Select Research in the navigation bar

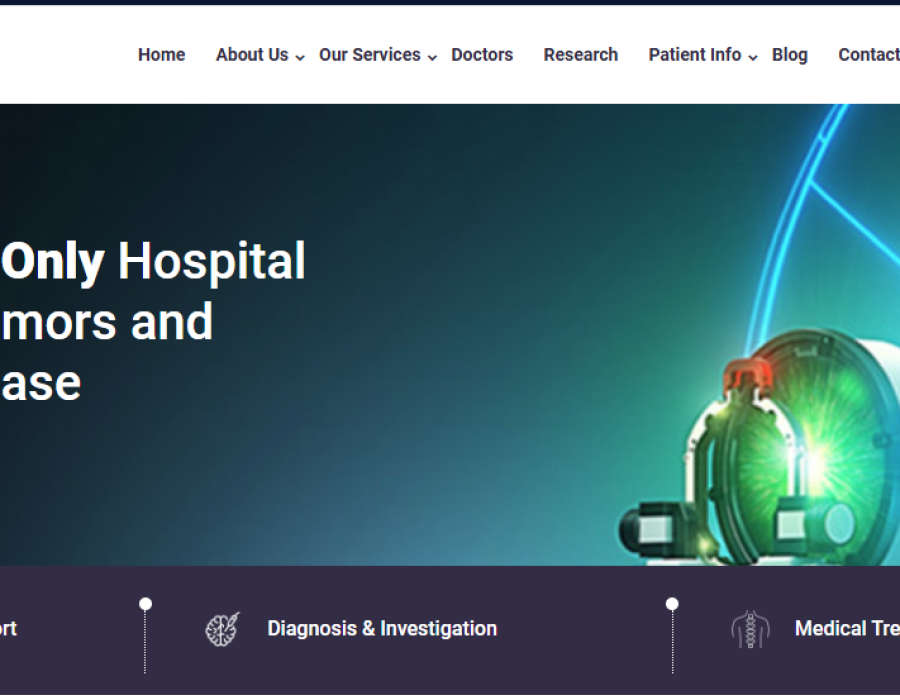point(580,55)
